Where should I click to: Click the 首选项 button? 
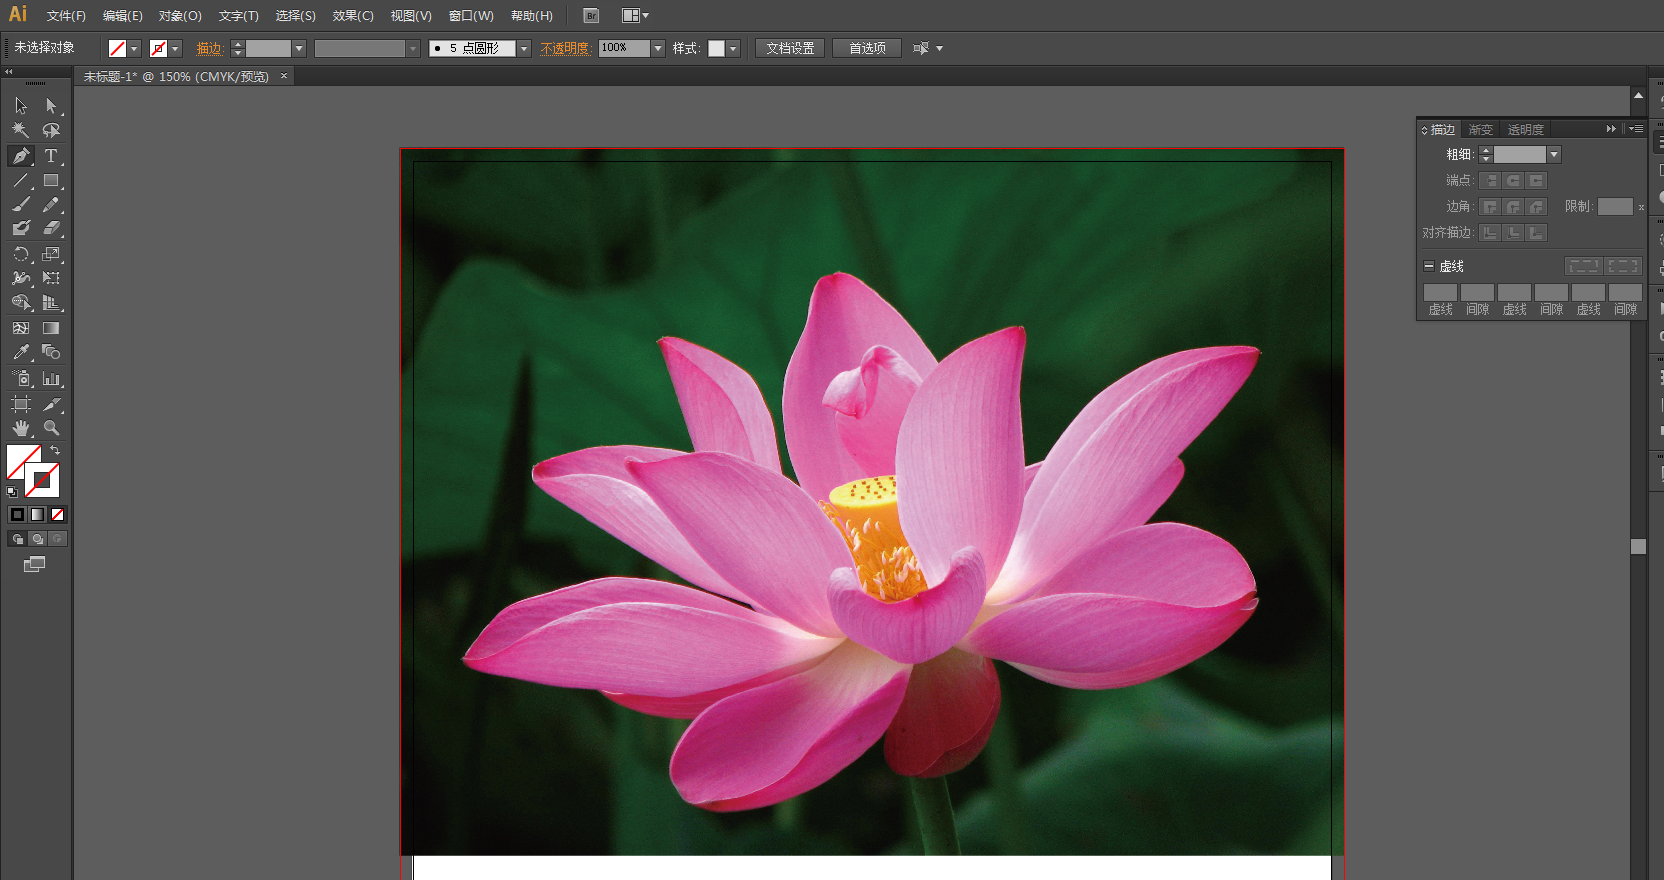coord(867,48)
